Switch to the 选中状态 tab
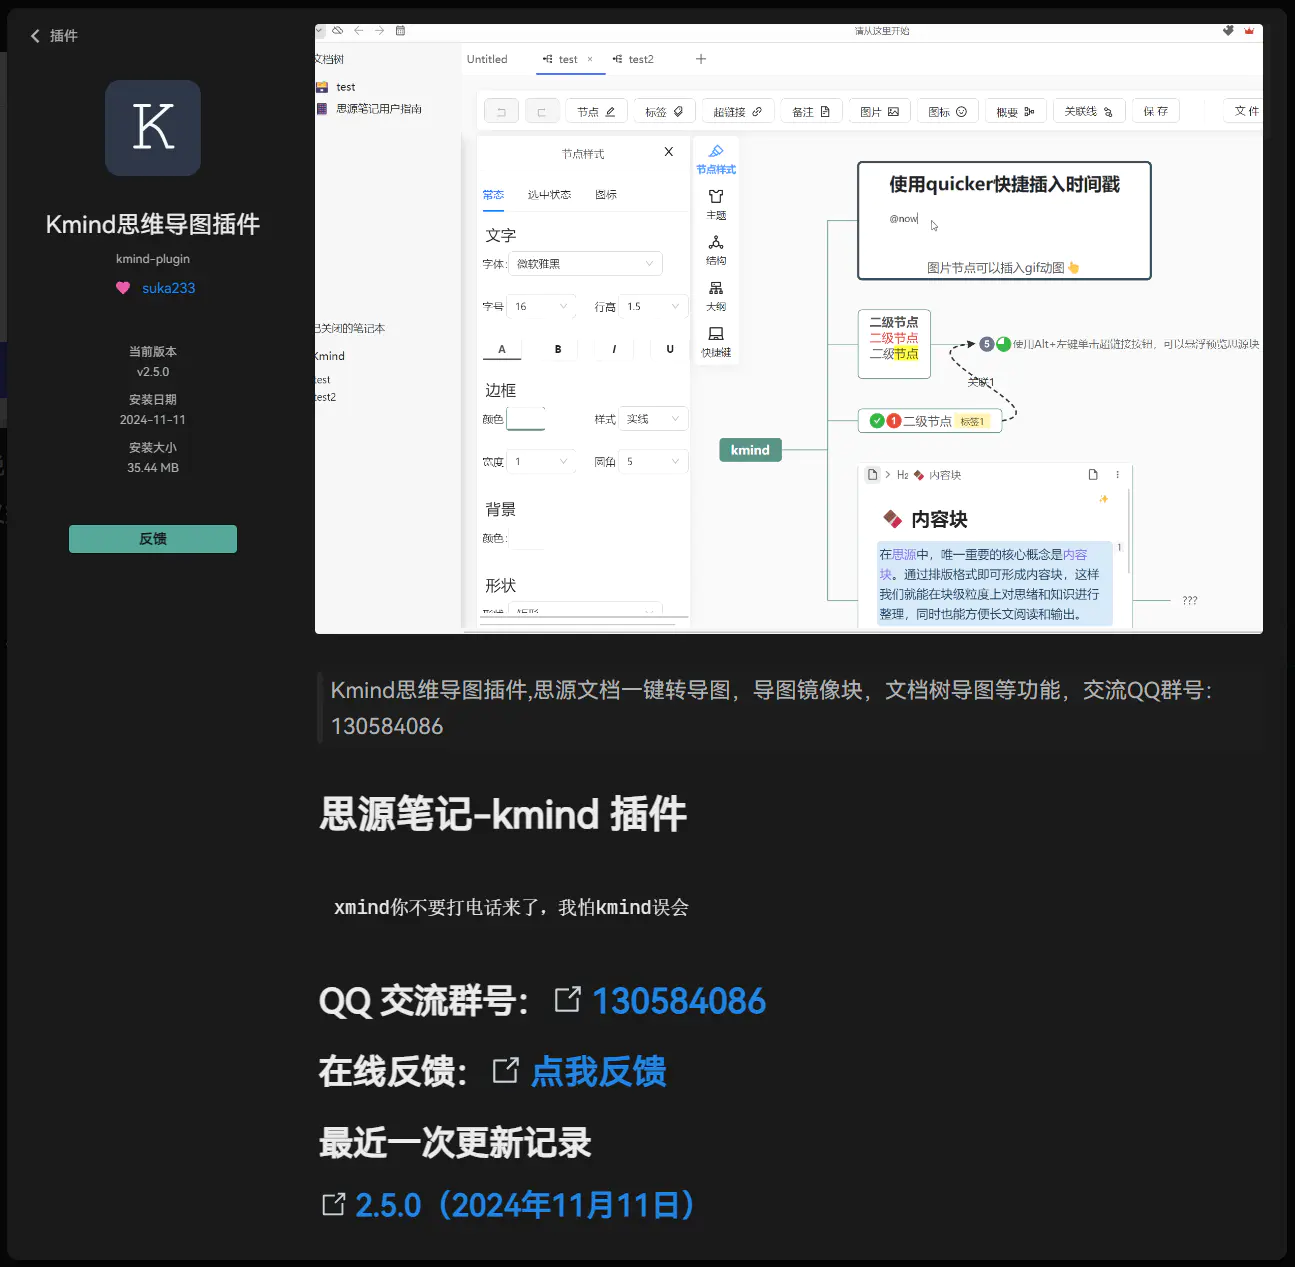This screenshot has height=1267, width=1295. (549, 195)
